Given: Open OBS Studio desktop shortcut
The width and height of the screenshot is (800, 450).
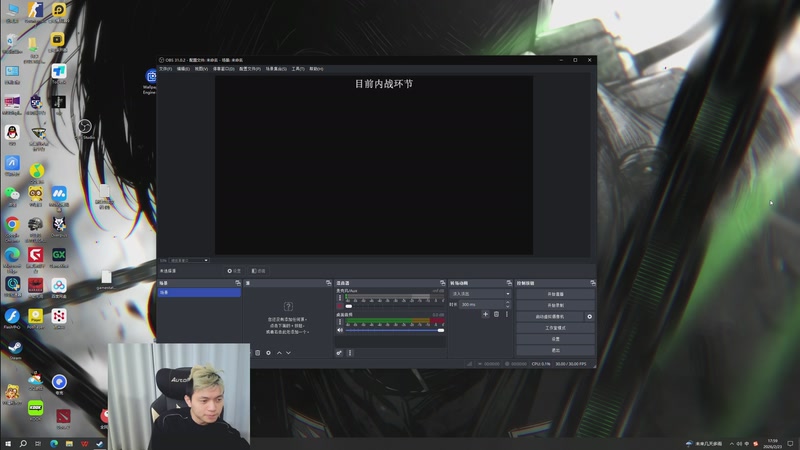Looking at the screenshot, I should [x=85, y=129].
